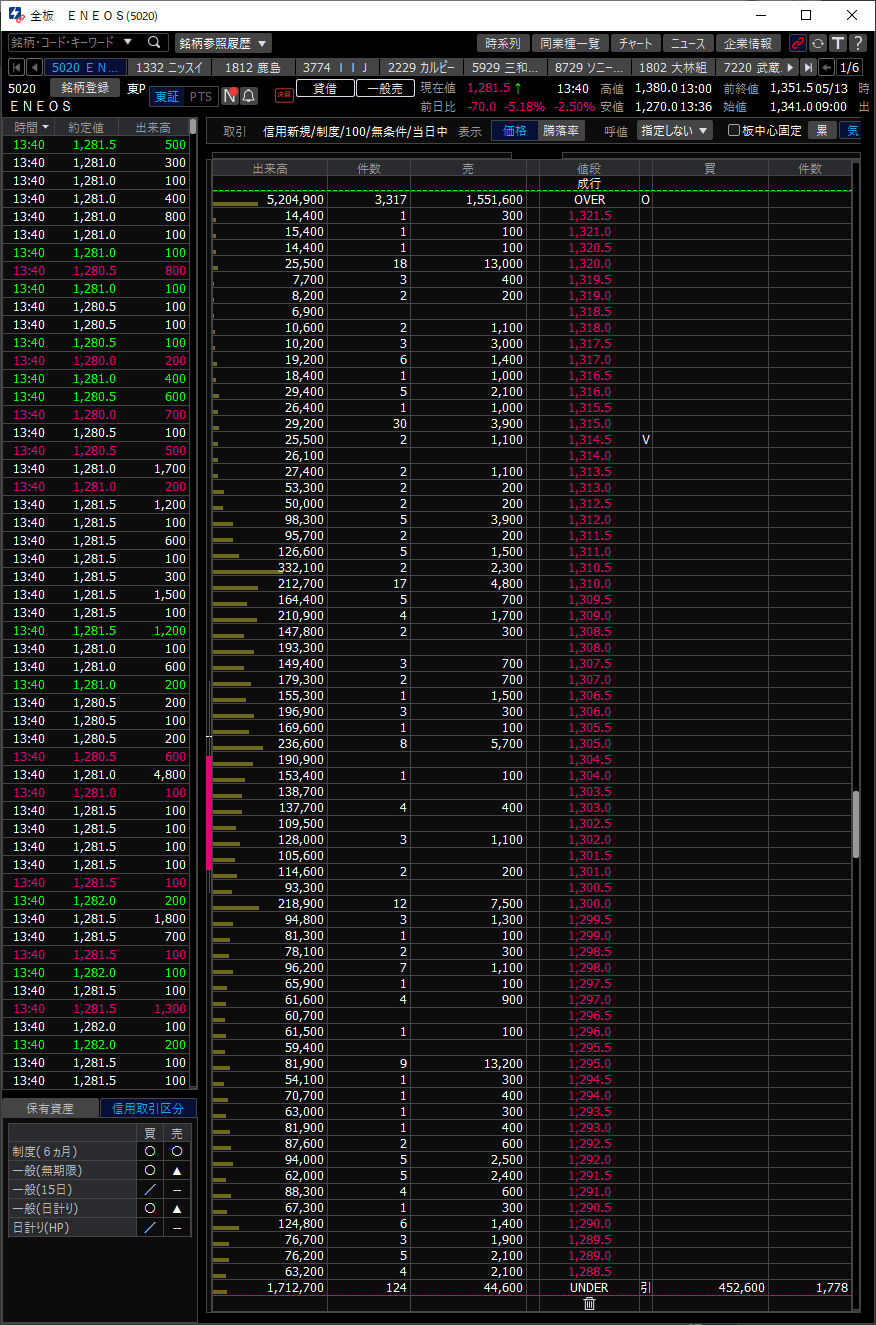Screen dimensions: 876x1325
Task: Click the 貸借 button
Action: (x=325, y=88)
